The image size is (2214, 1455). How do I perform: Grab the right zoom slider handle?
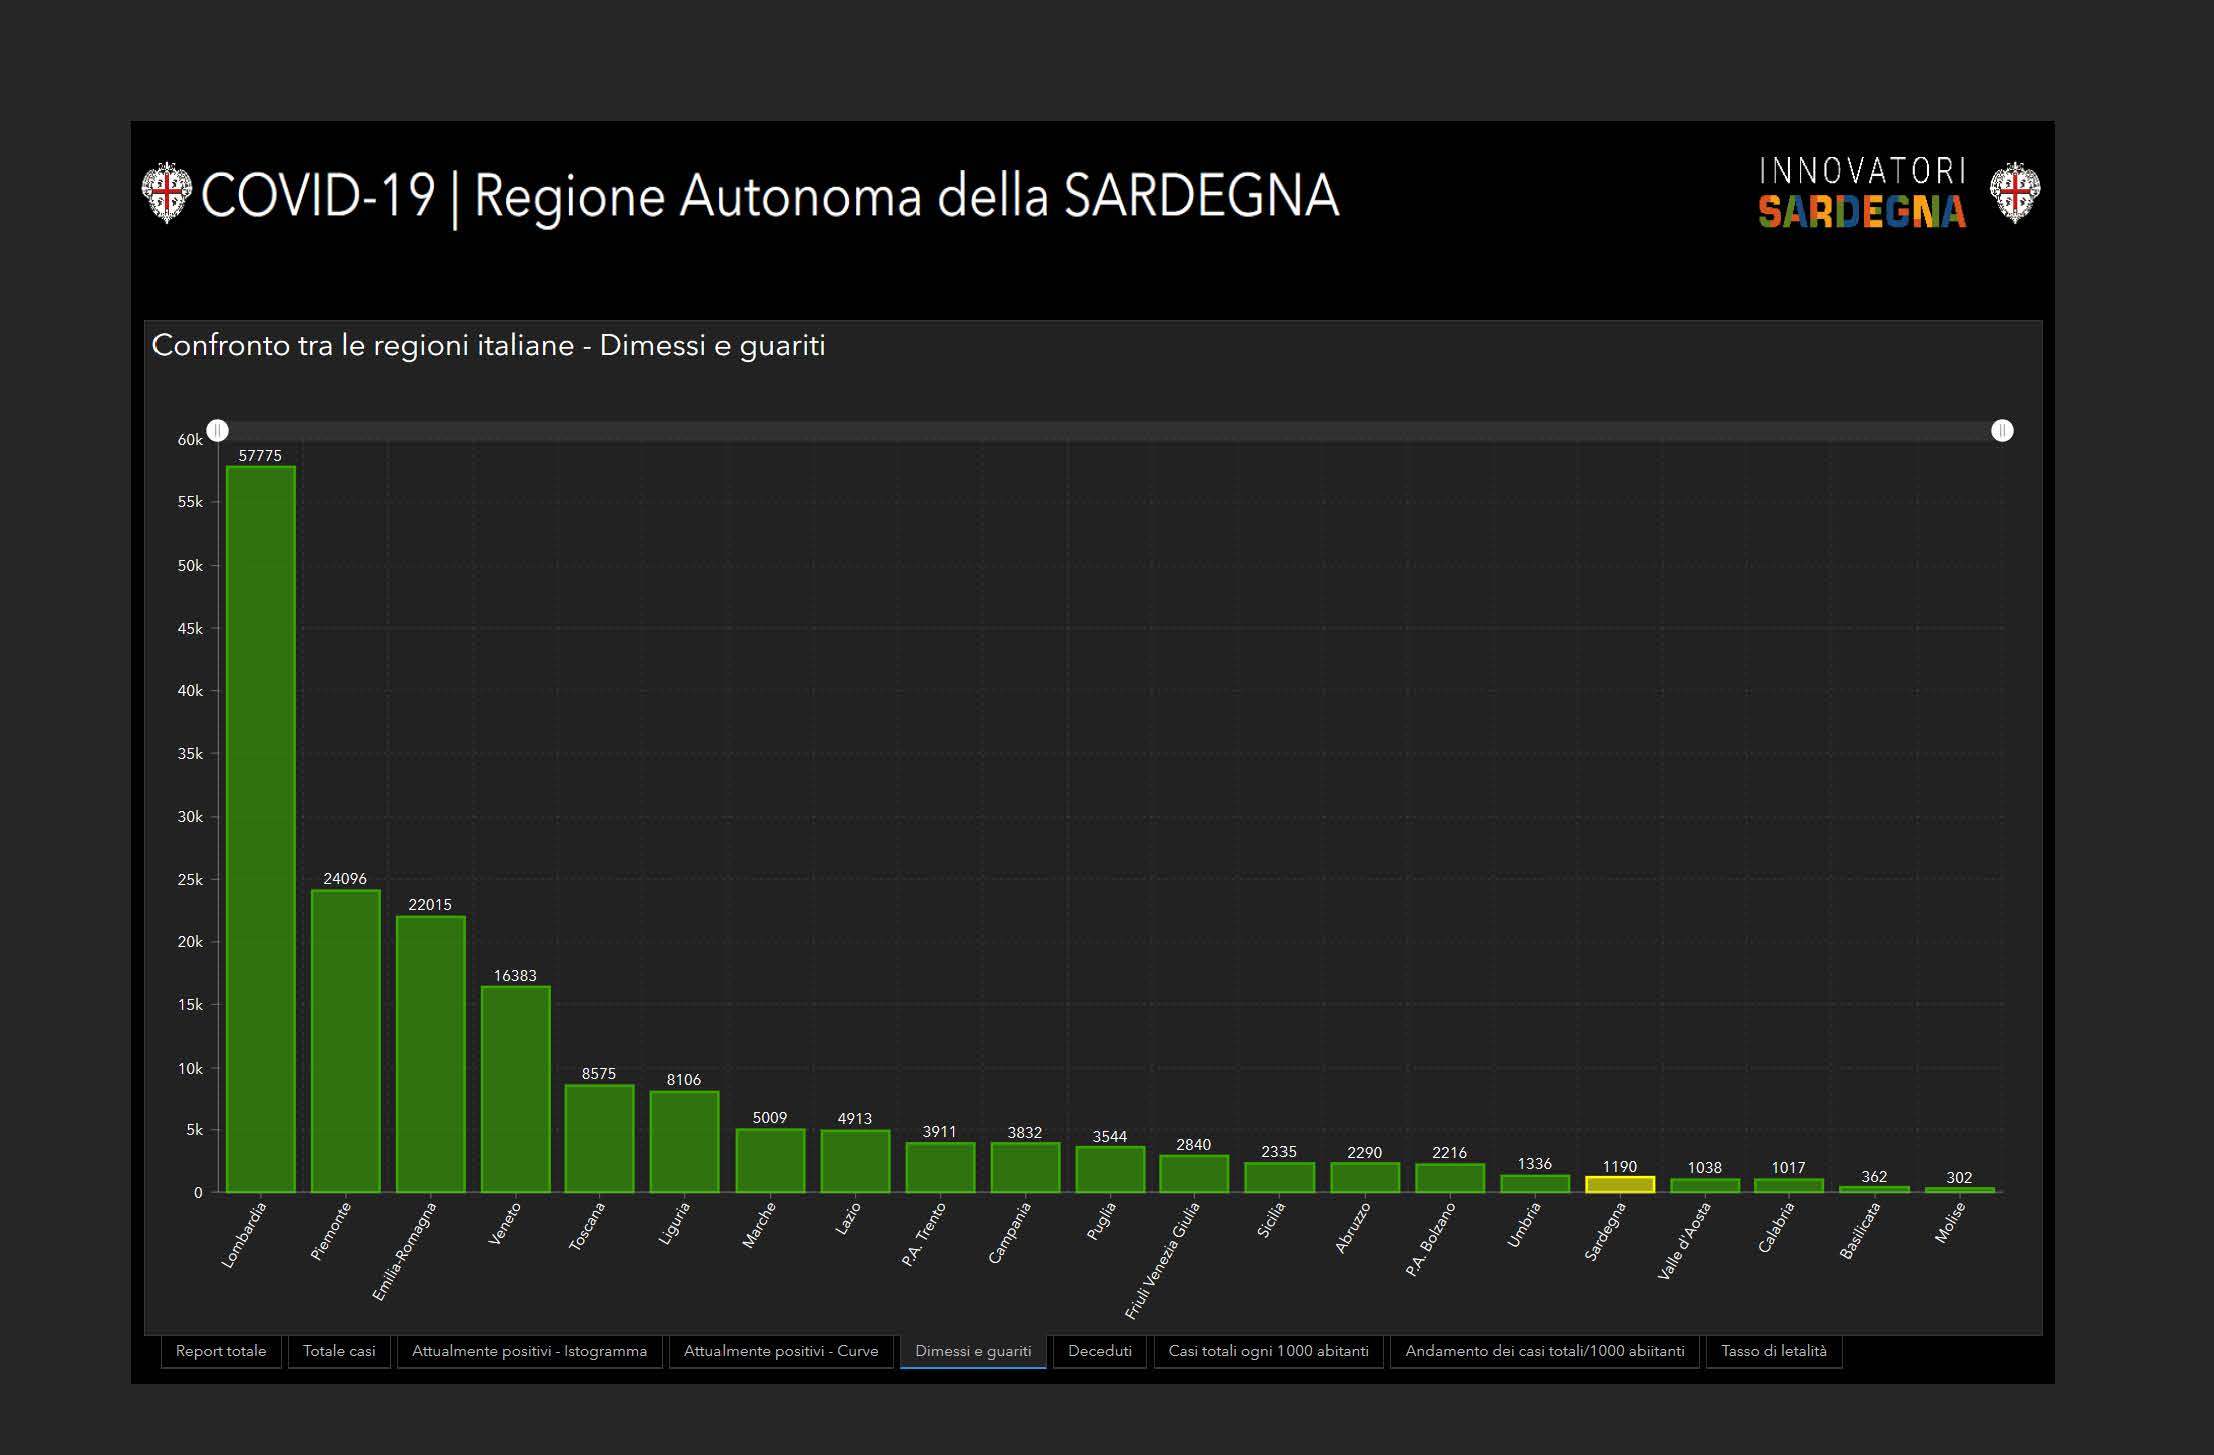(x=2002, y=431)
